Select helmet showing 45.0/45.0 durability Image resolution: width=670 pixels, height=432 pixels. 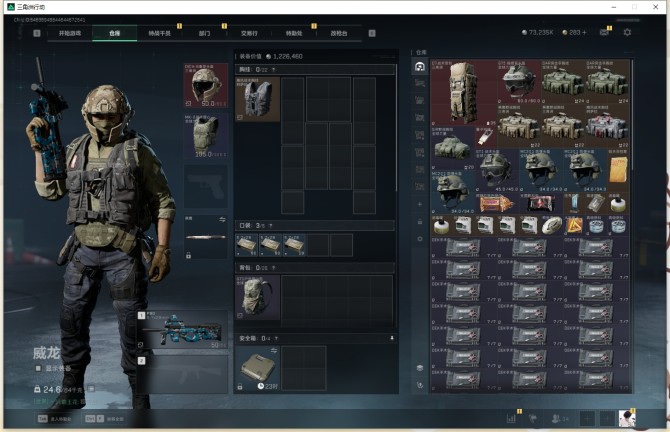point(496,170)
